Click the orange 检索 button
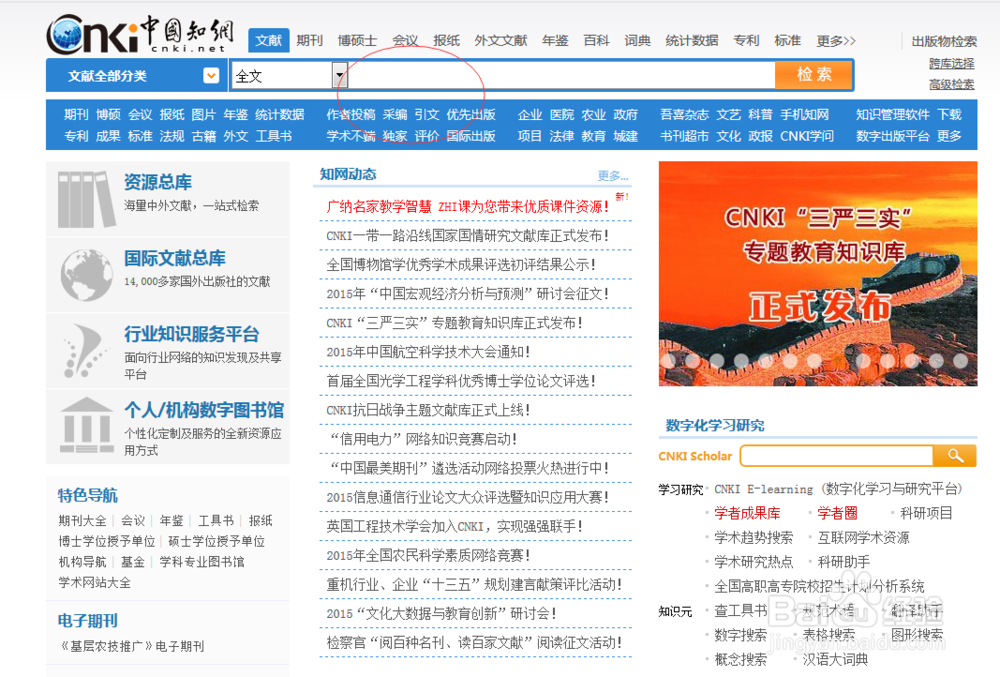Viewport: 1000px width, 677px height. 814,75
